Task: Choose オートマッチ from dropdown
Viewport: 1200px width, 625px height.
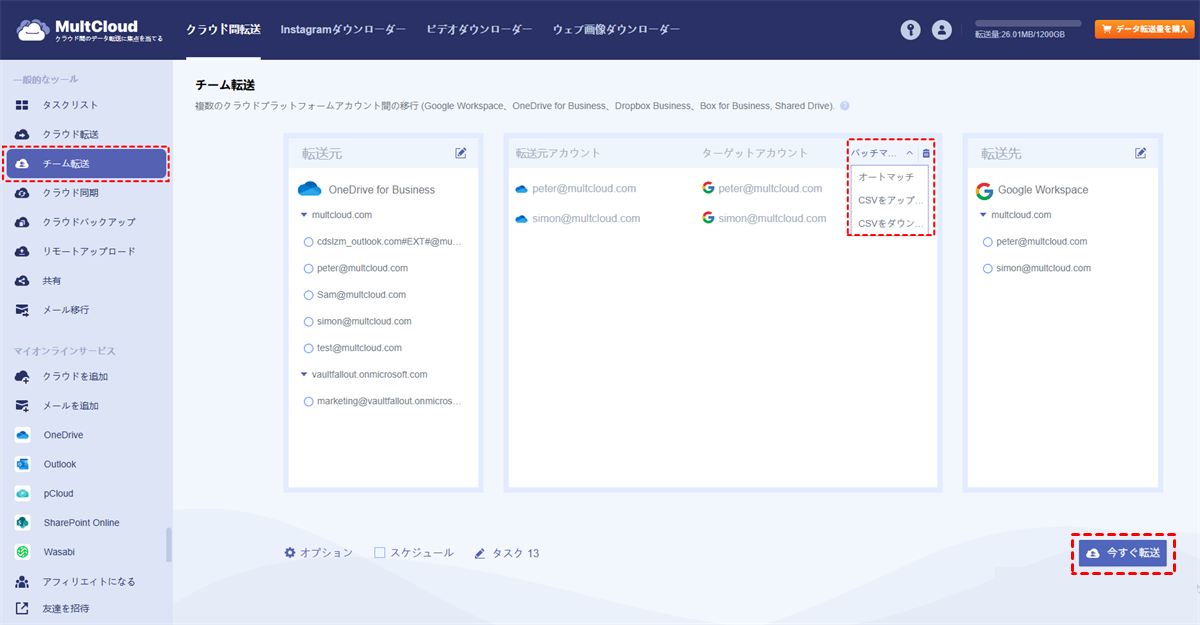Action: coord(887,176)
